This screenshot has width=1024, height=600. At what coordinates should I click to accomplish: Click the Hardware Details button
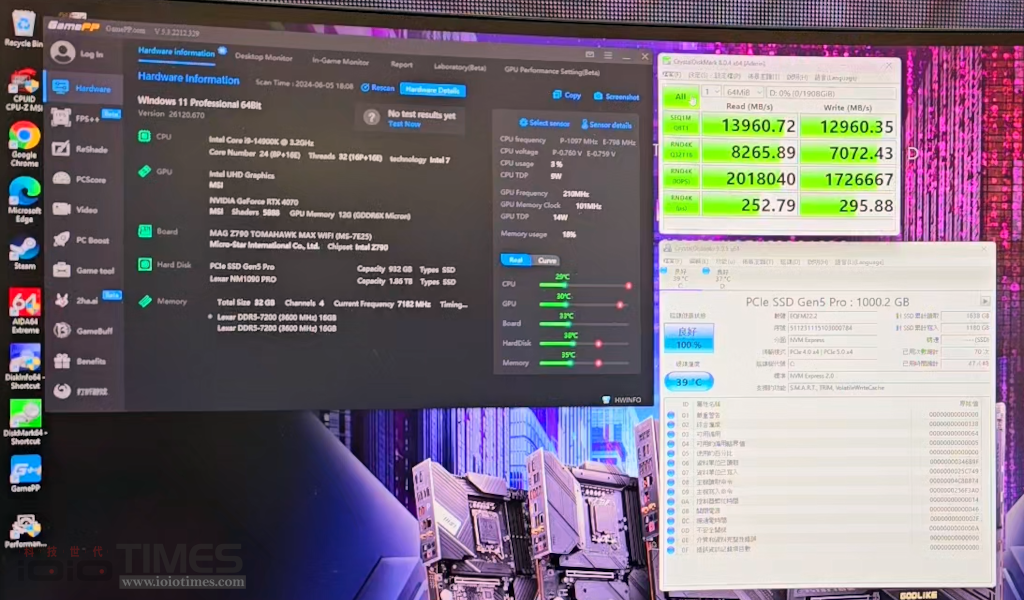[432, 90]
